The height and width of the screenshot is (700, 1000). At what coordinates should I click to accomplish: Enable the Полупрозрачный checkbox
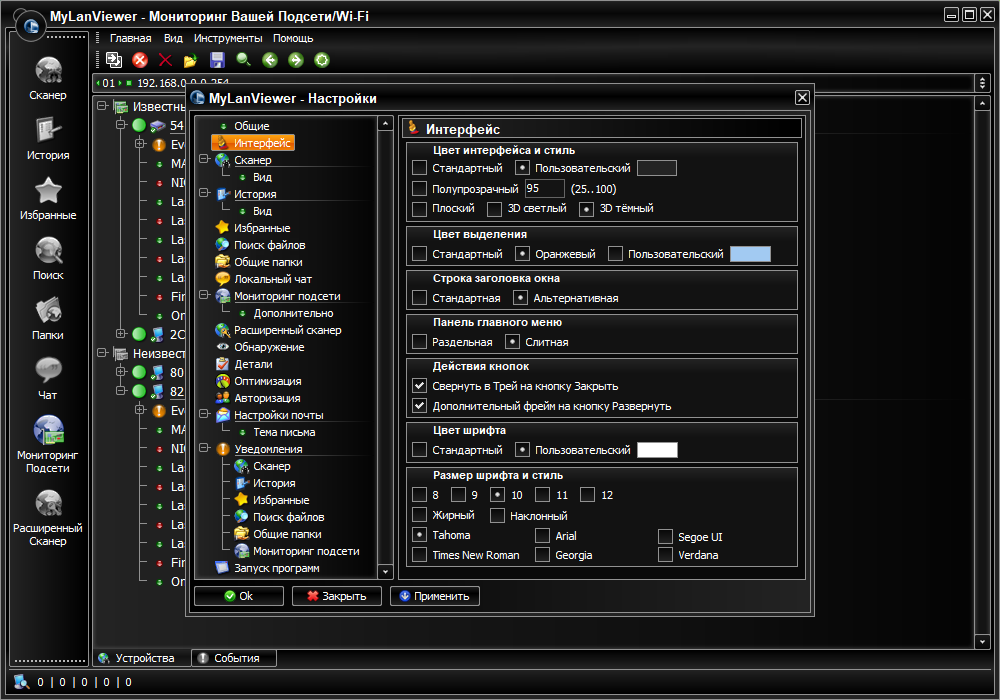click(419, 189)
